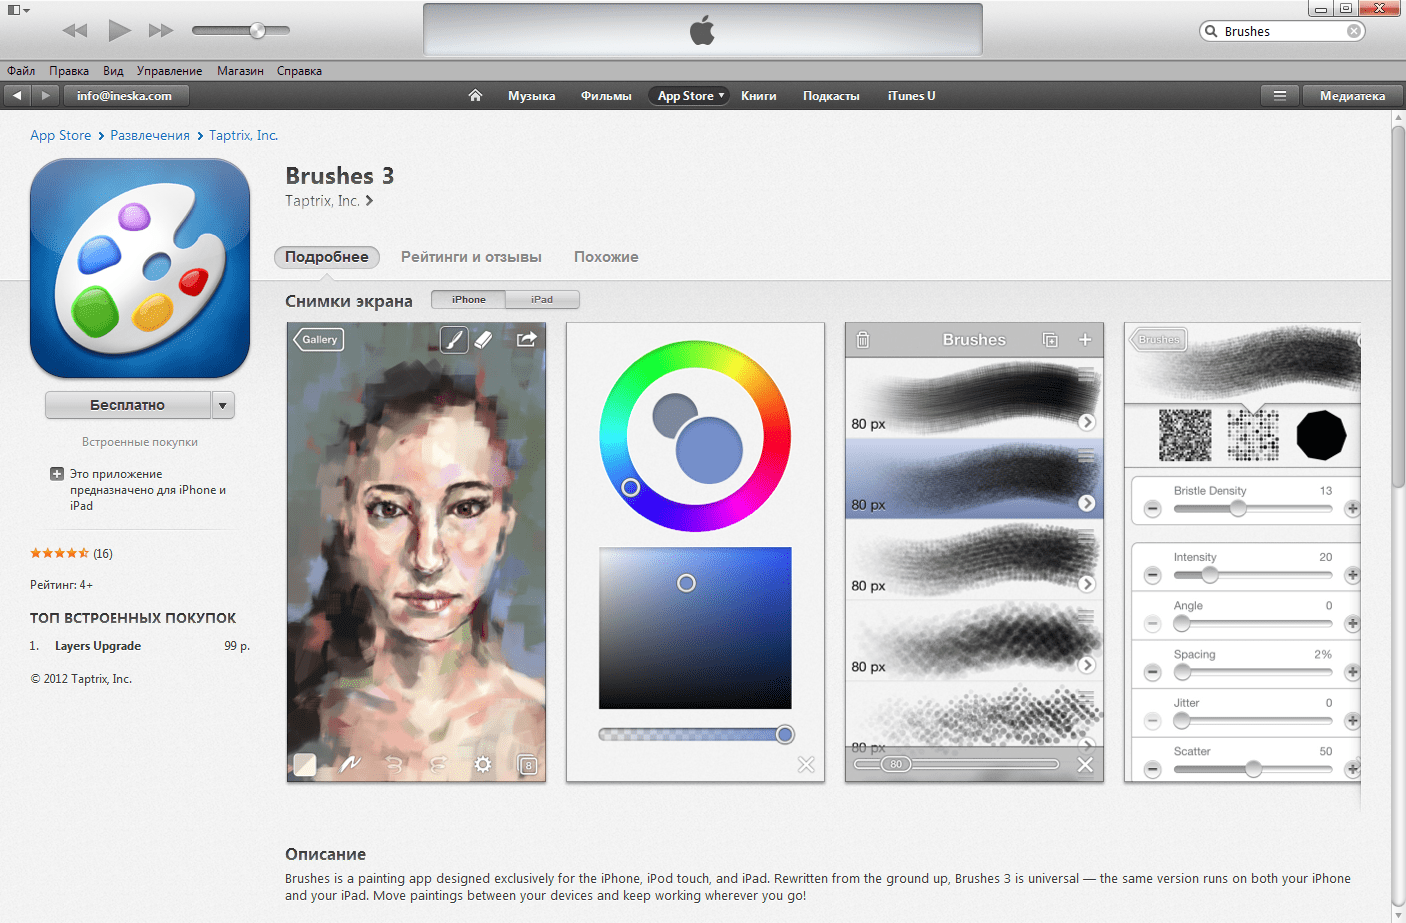Select the Похожие tab
The height and width of the screenshot is (923, 1406).
click(606, 257)
